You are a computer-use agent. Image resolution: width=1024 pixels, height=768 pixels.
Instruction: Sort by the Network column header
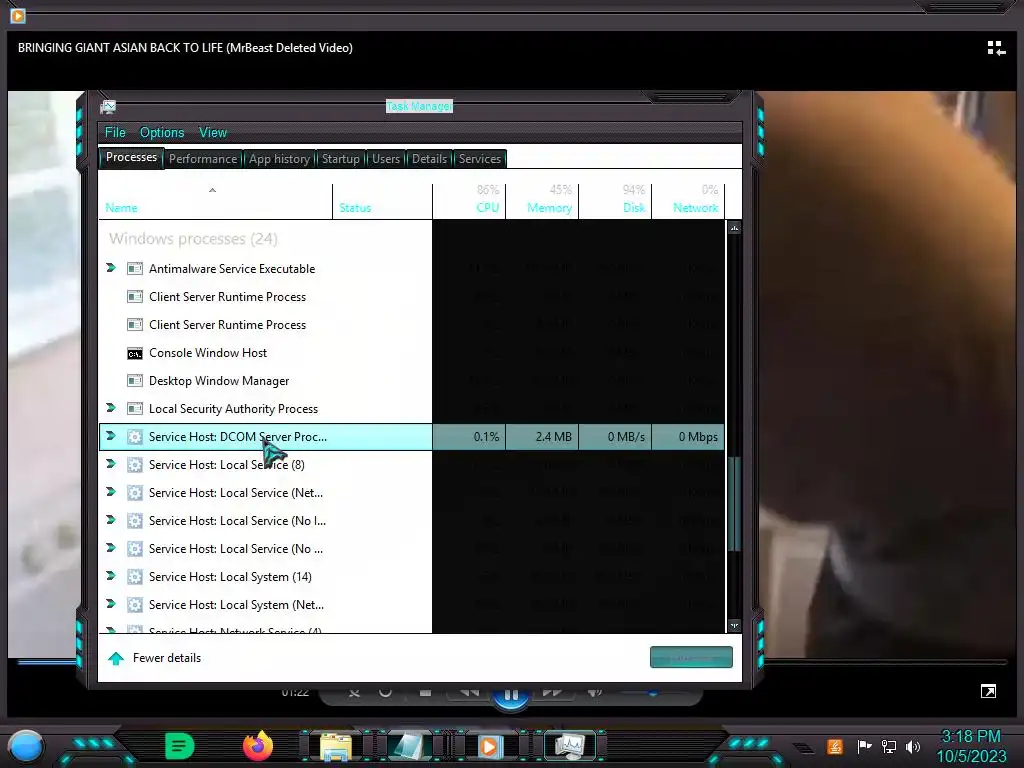coord(688,200)
